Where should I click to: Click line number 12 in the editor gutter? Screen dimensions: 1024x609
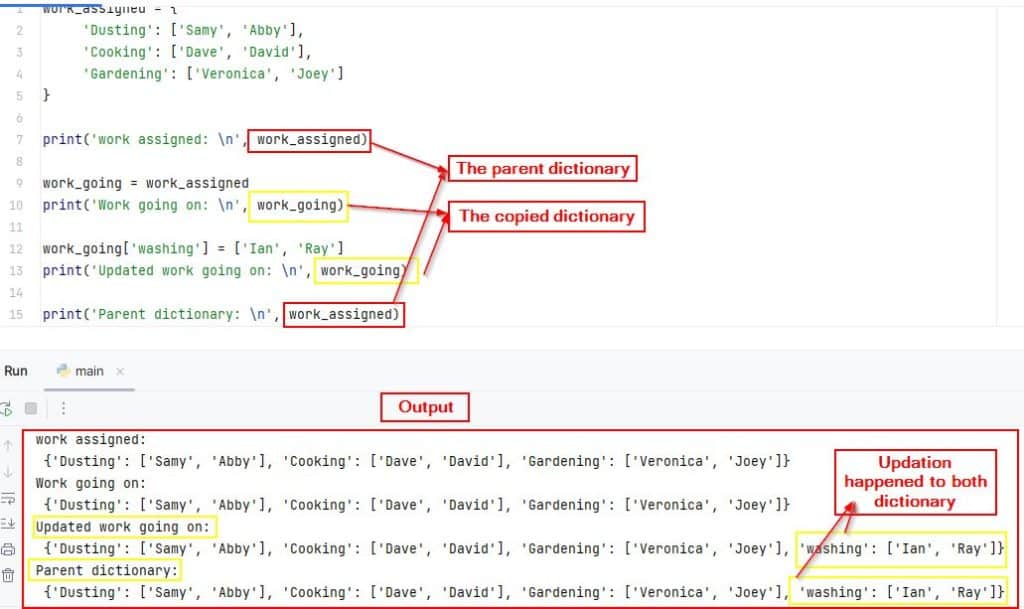(x=19, y=248)
